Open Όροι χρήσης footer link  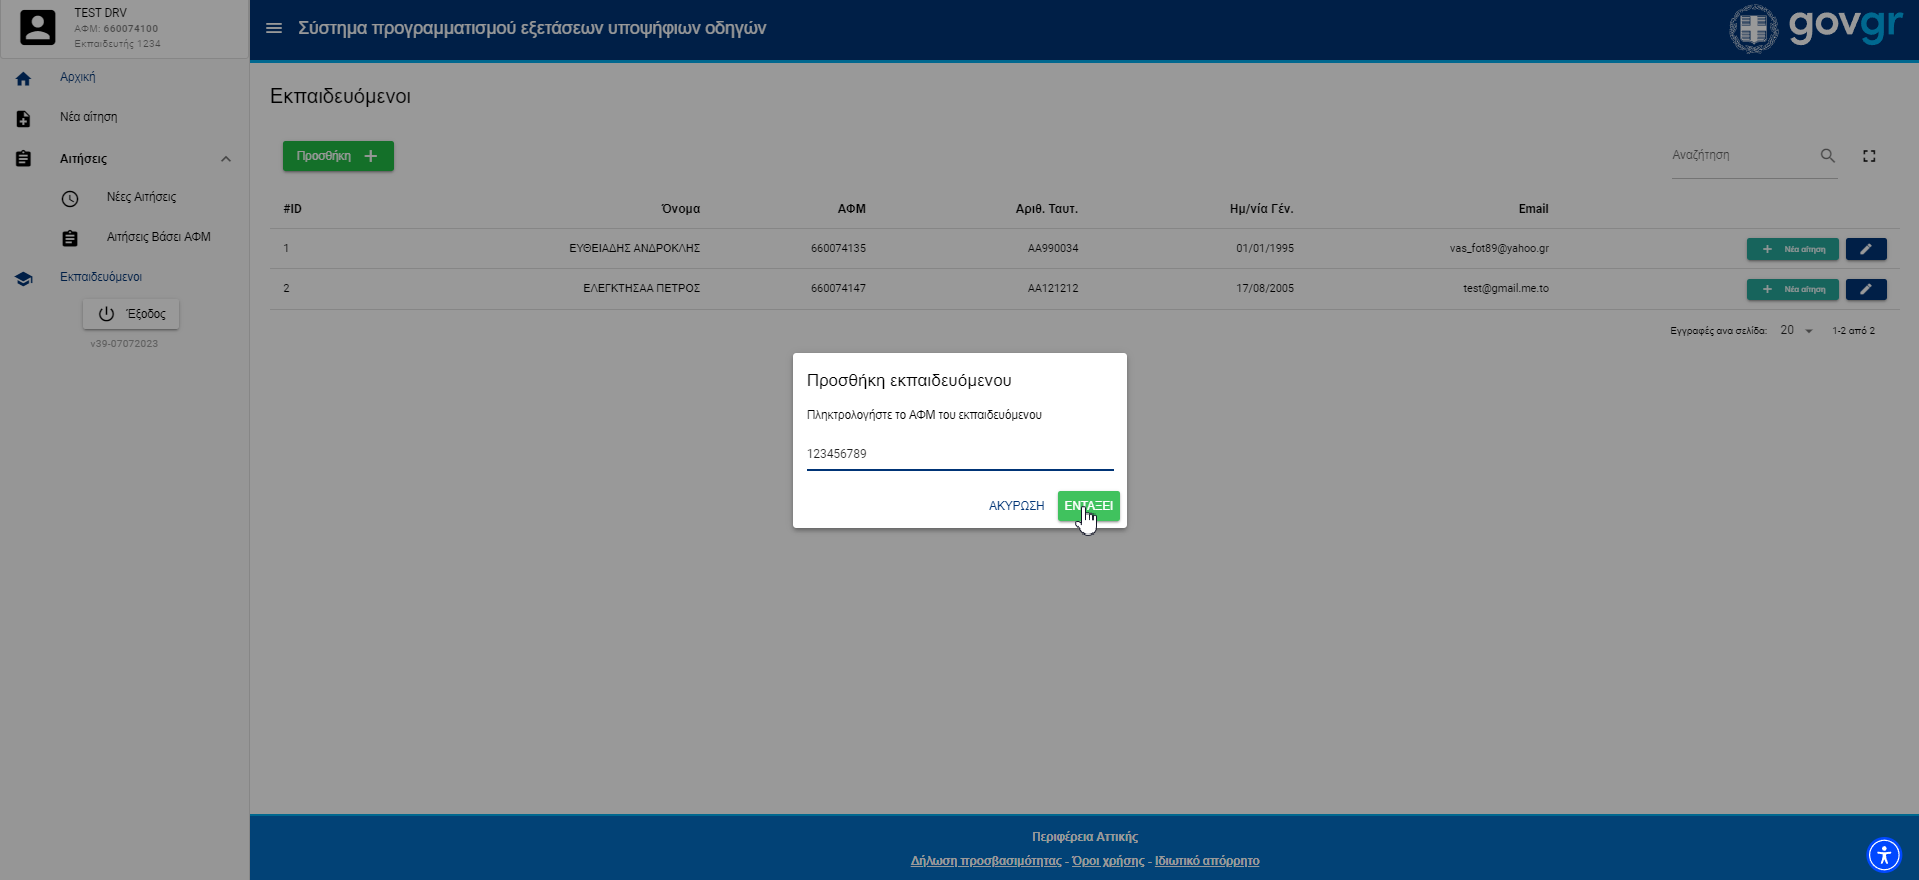tap(1108, 861)
